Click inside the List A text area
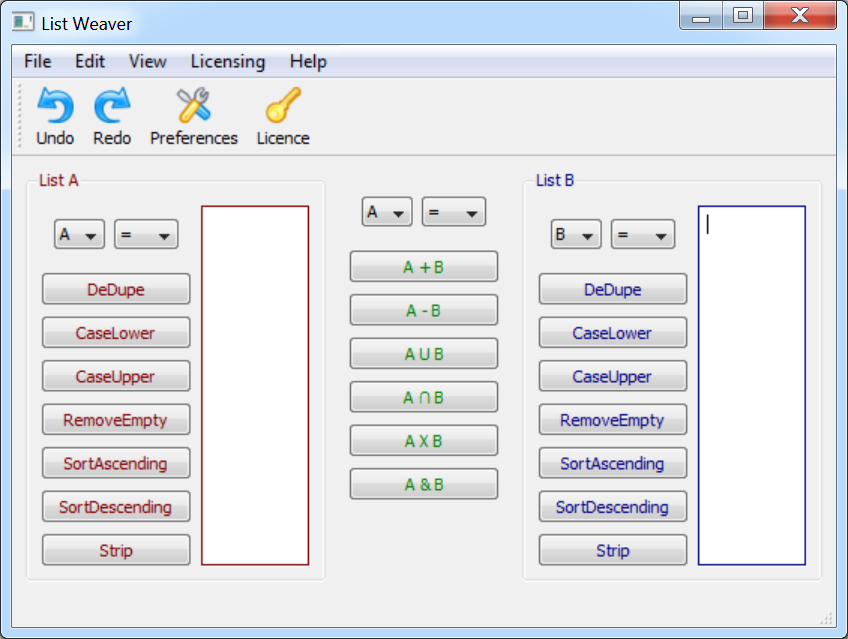This screenshot has height=639, width=848. [x=255, y=385]
